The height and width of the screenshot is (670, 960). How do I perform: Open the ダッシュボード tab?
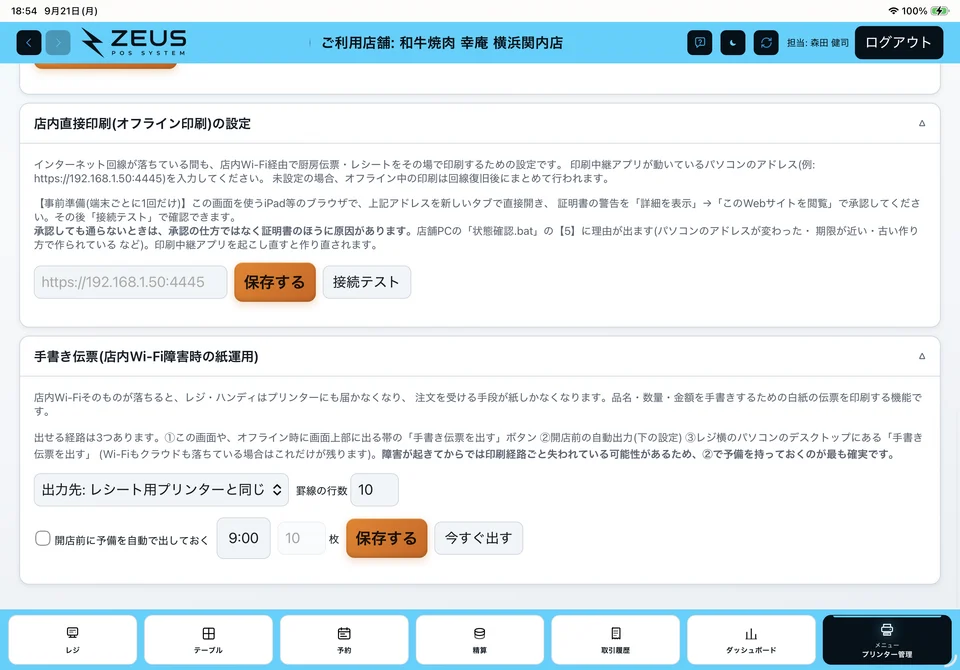click(751, 640)
